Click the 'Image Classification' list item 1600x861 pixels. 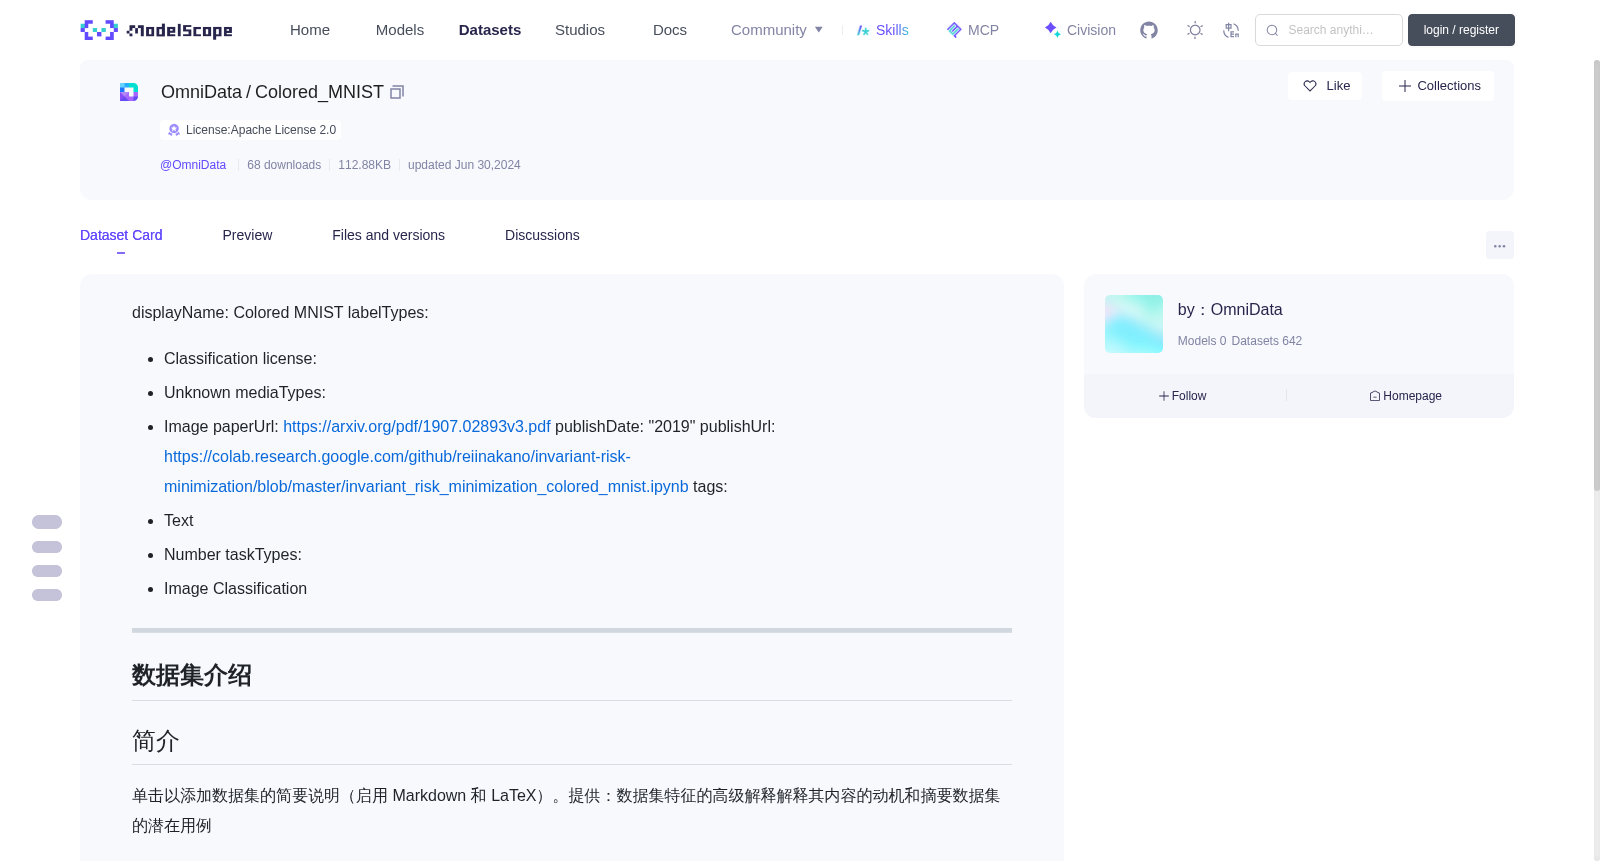(x=236, y=589)
